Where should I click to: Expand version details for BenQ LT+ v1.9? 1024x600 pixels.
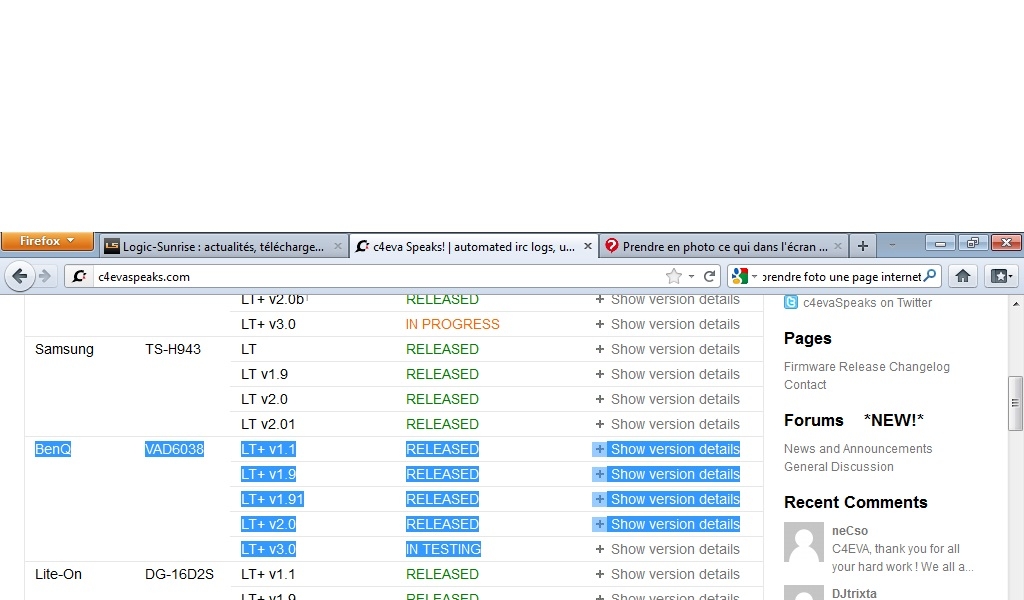tap(667, 474)
